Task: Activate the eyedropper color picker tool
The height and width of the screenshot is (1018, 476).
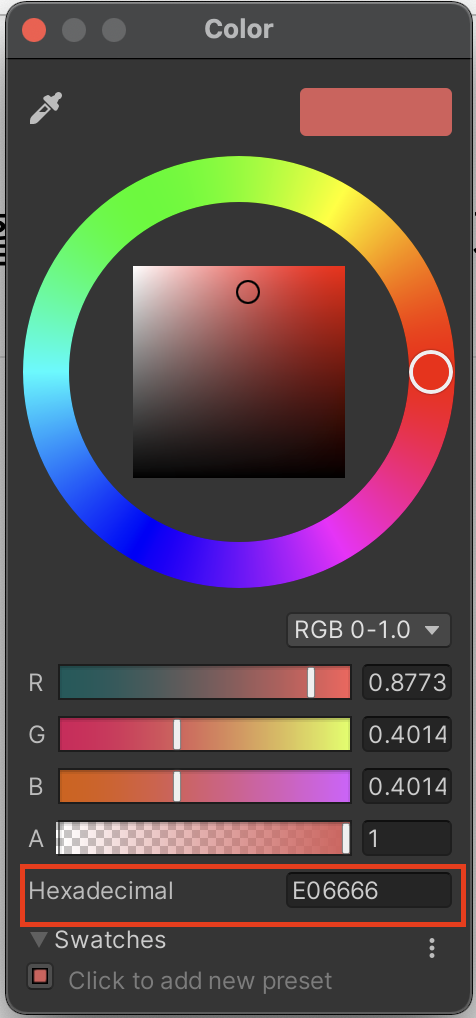Action: point(46,108)
